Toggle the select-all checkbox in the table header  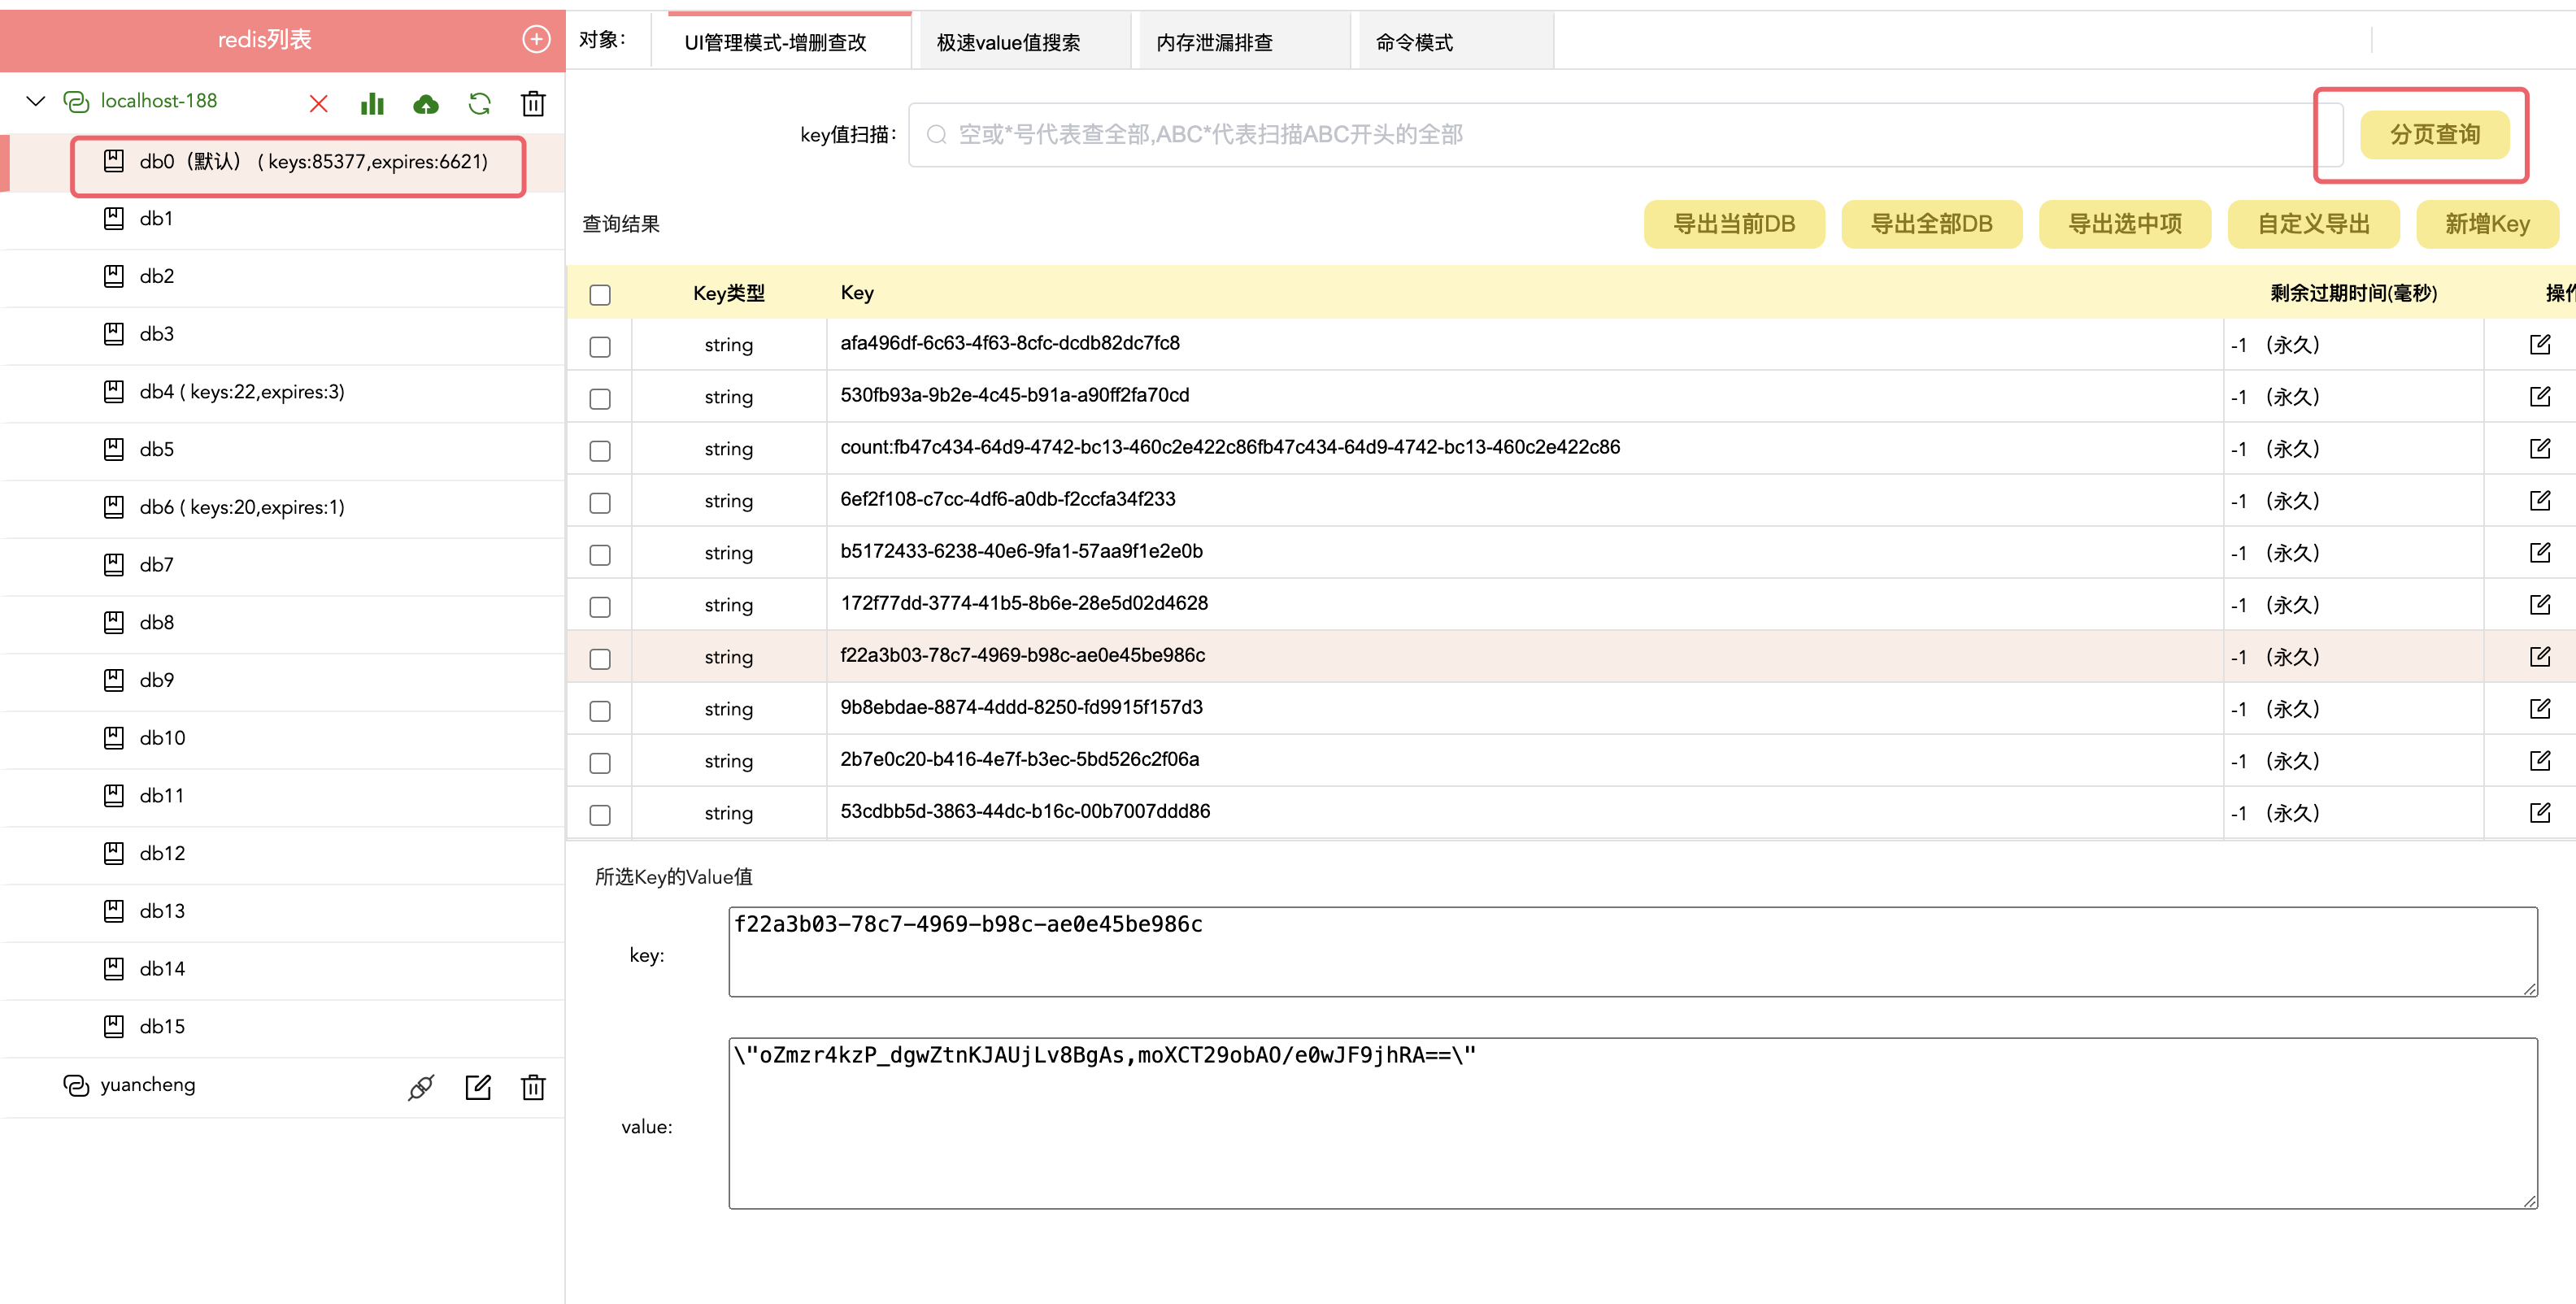coord(600,294)
